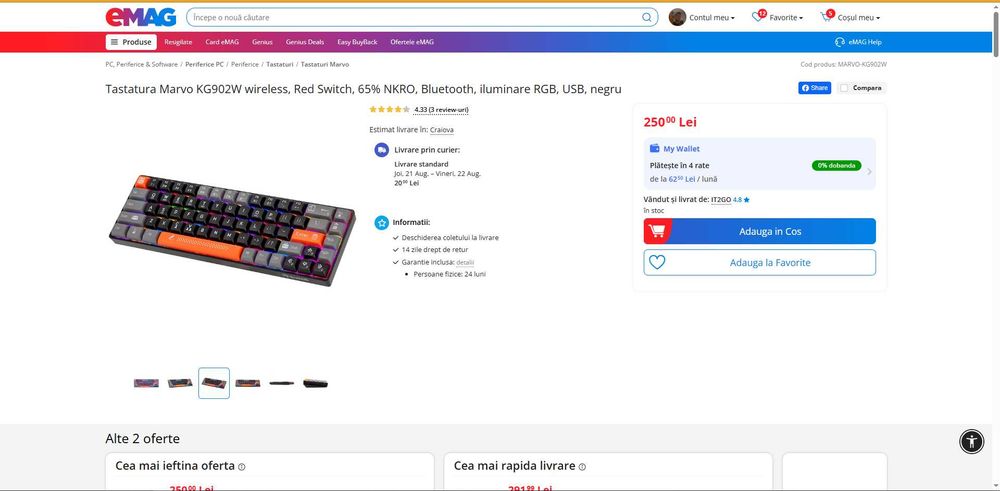Click the Adauga la Favorite button
Viewport: 1000px width, 491px height.
click(760, 262)
